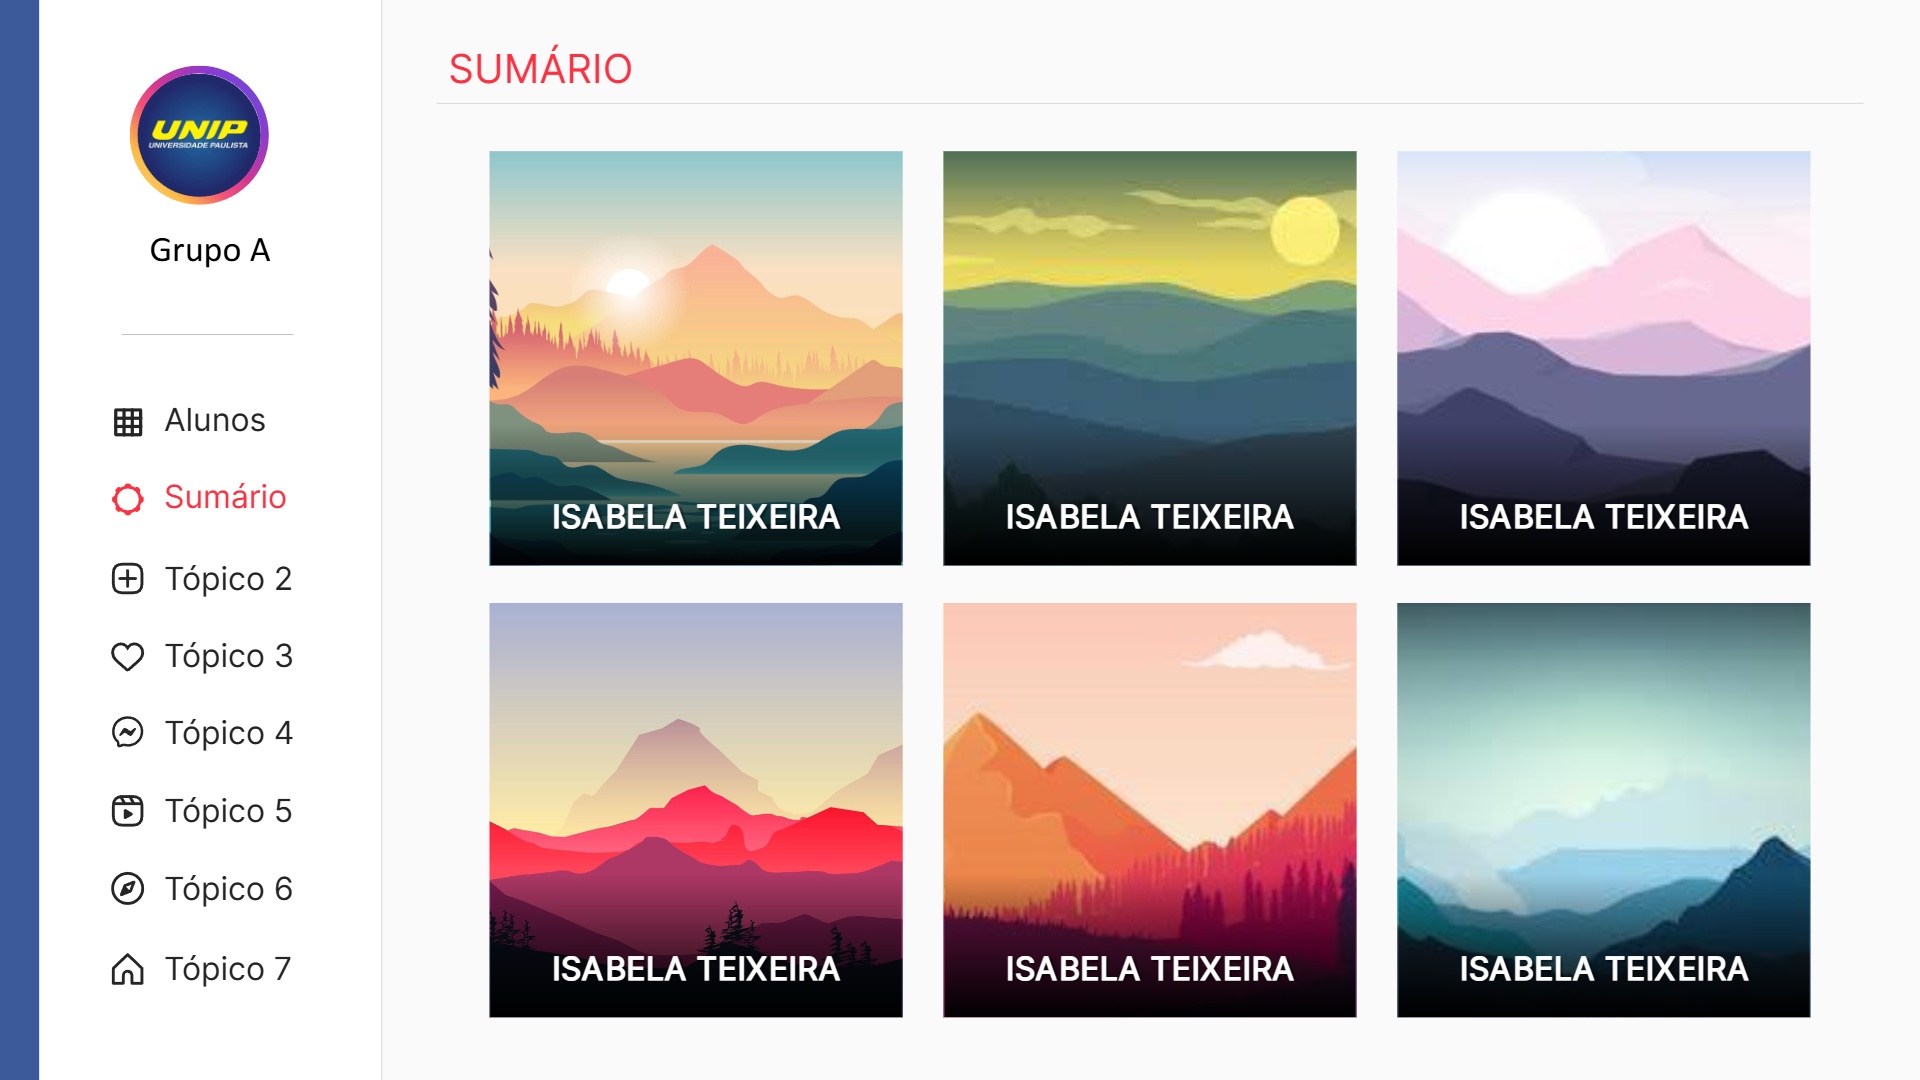The height and width of the screenshot is (1080, 1920).
Task: Open the teal misty mountains card
Action: point(1604,810)
